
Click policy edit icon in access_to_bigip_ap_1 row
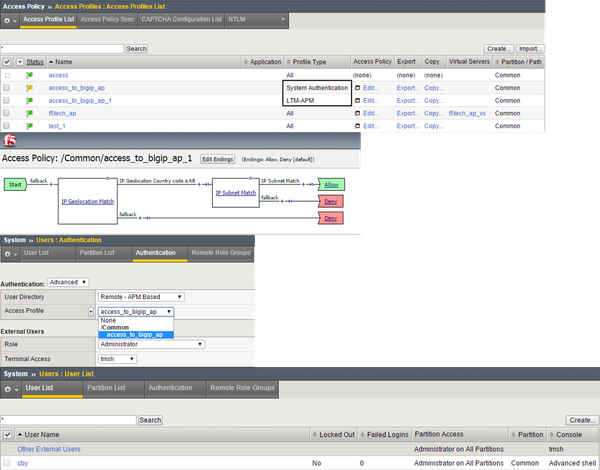click(x=357, y=100)
